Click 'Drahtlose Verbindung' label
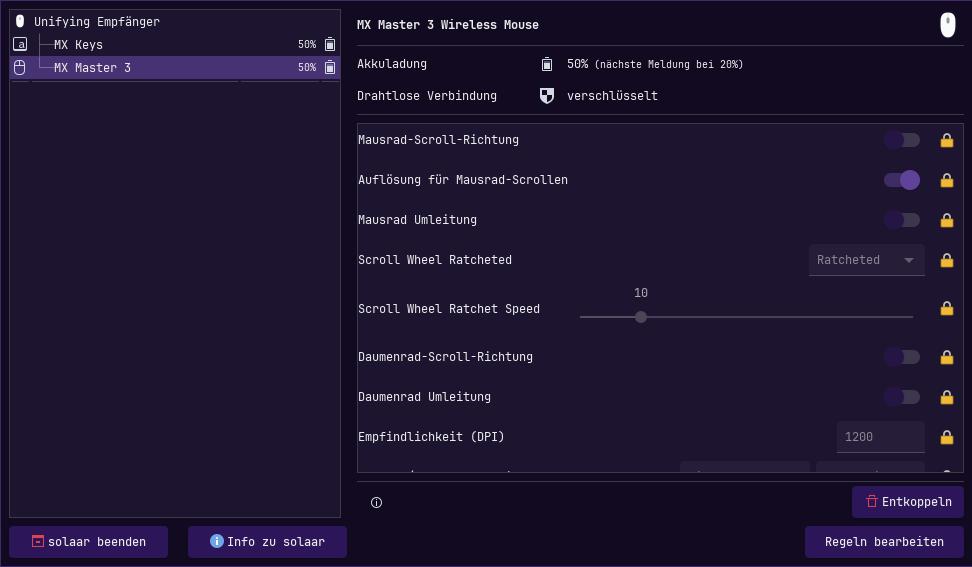Viewport: 972px width, 567px height. (426, 95)
